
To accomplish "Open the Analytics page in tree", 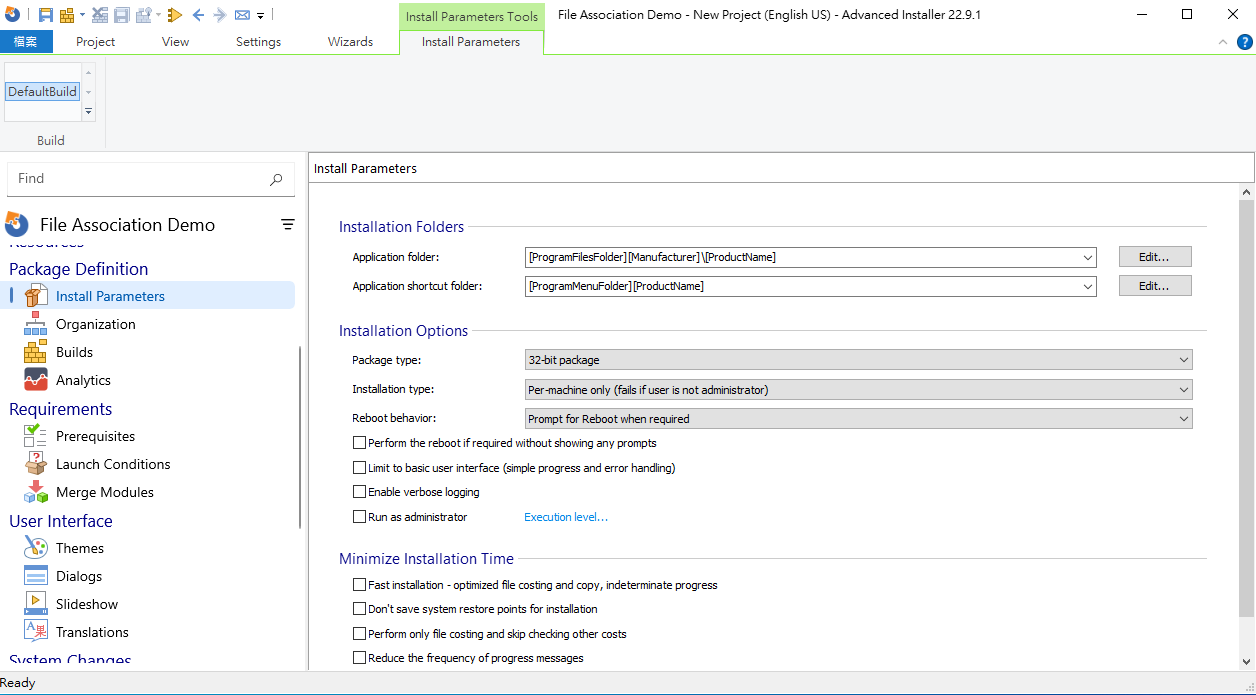I will click(x=83, y=380).
